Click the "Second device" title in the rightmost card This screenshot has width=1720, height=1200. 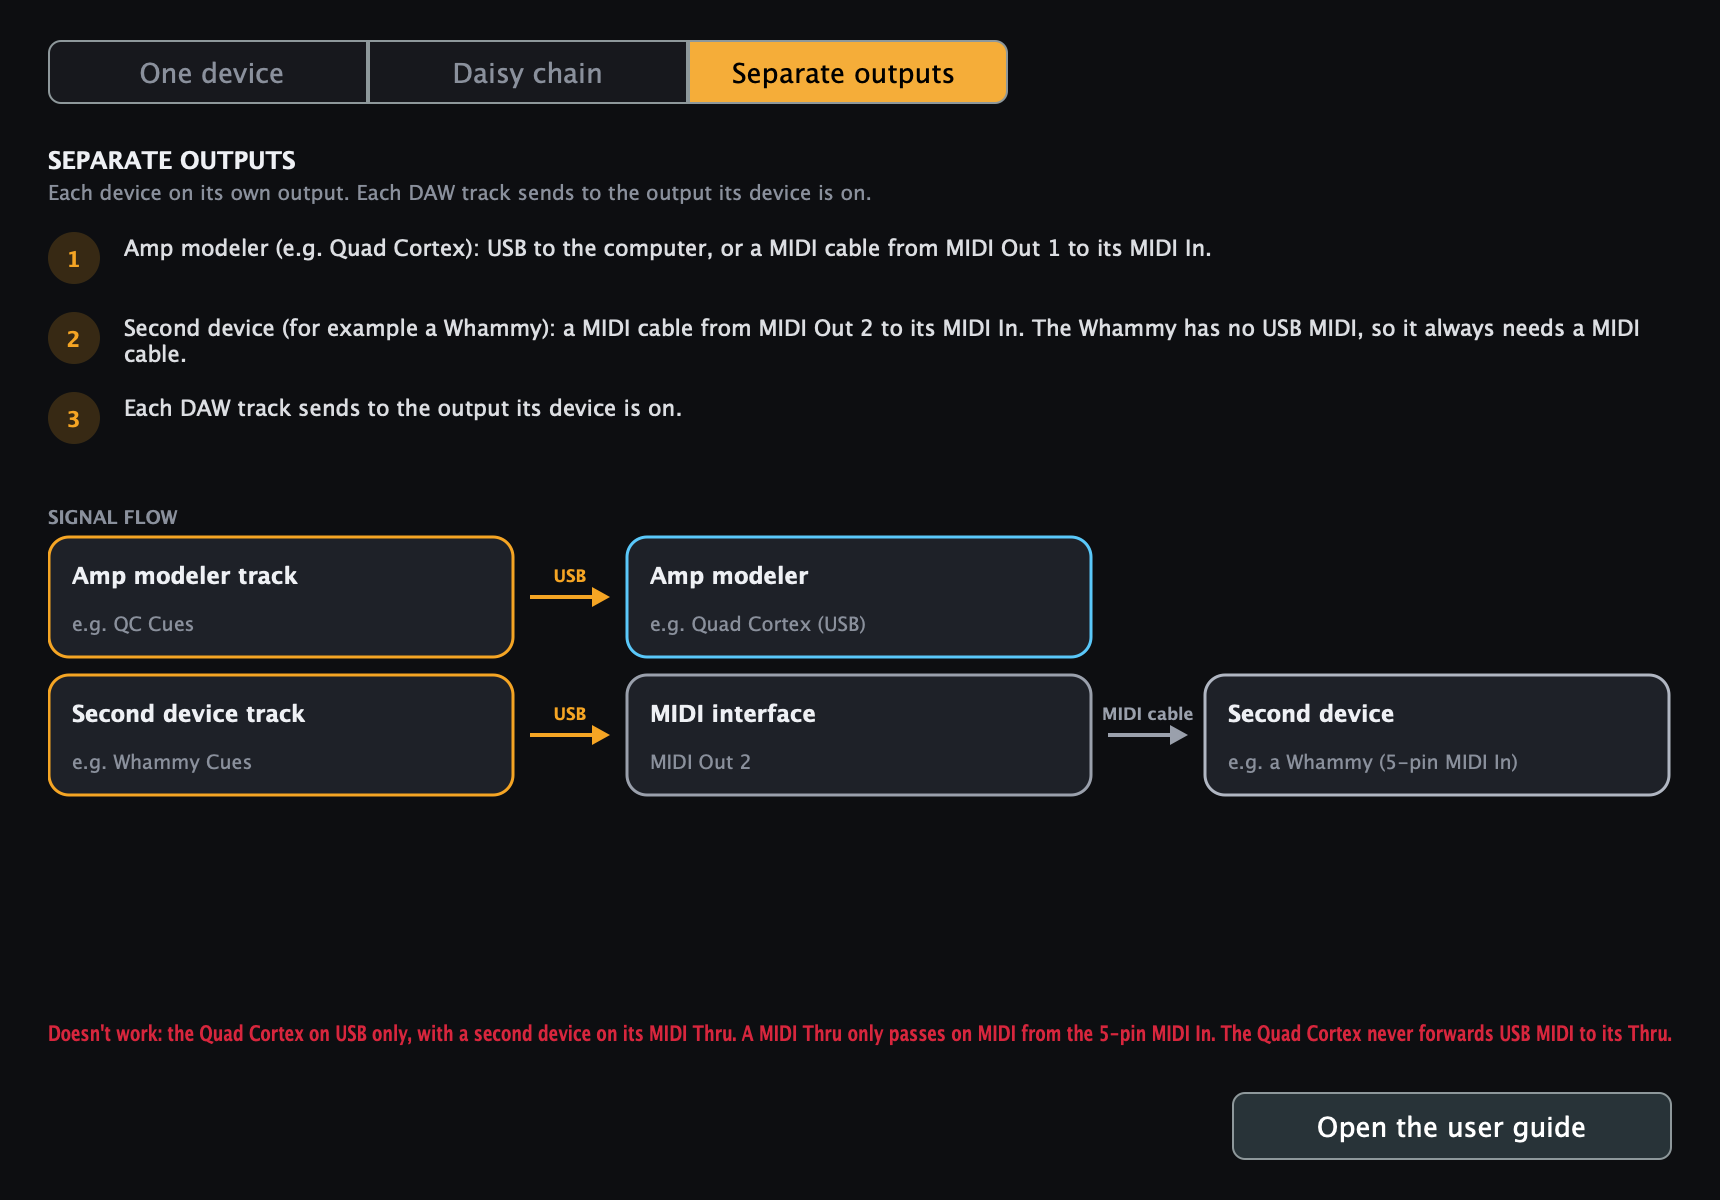[x=1311, y=714]
